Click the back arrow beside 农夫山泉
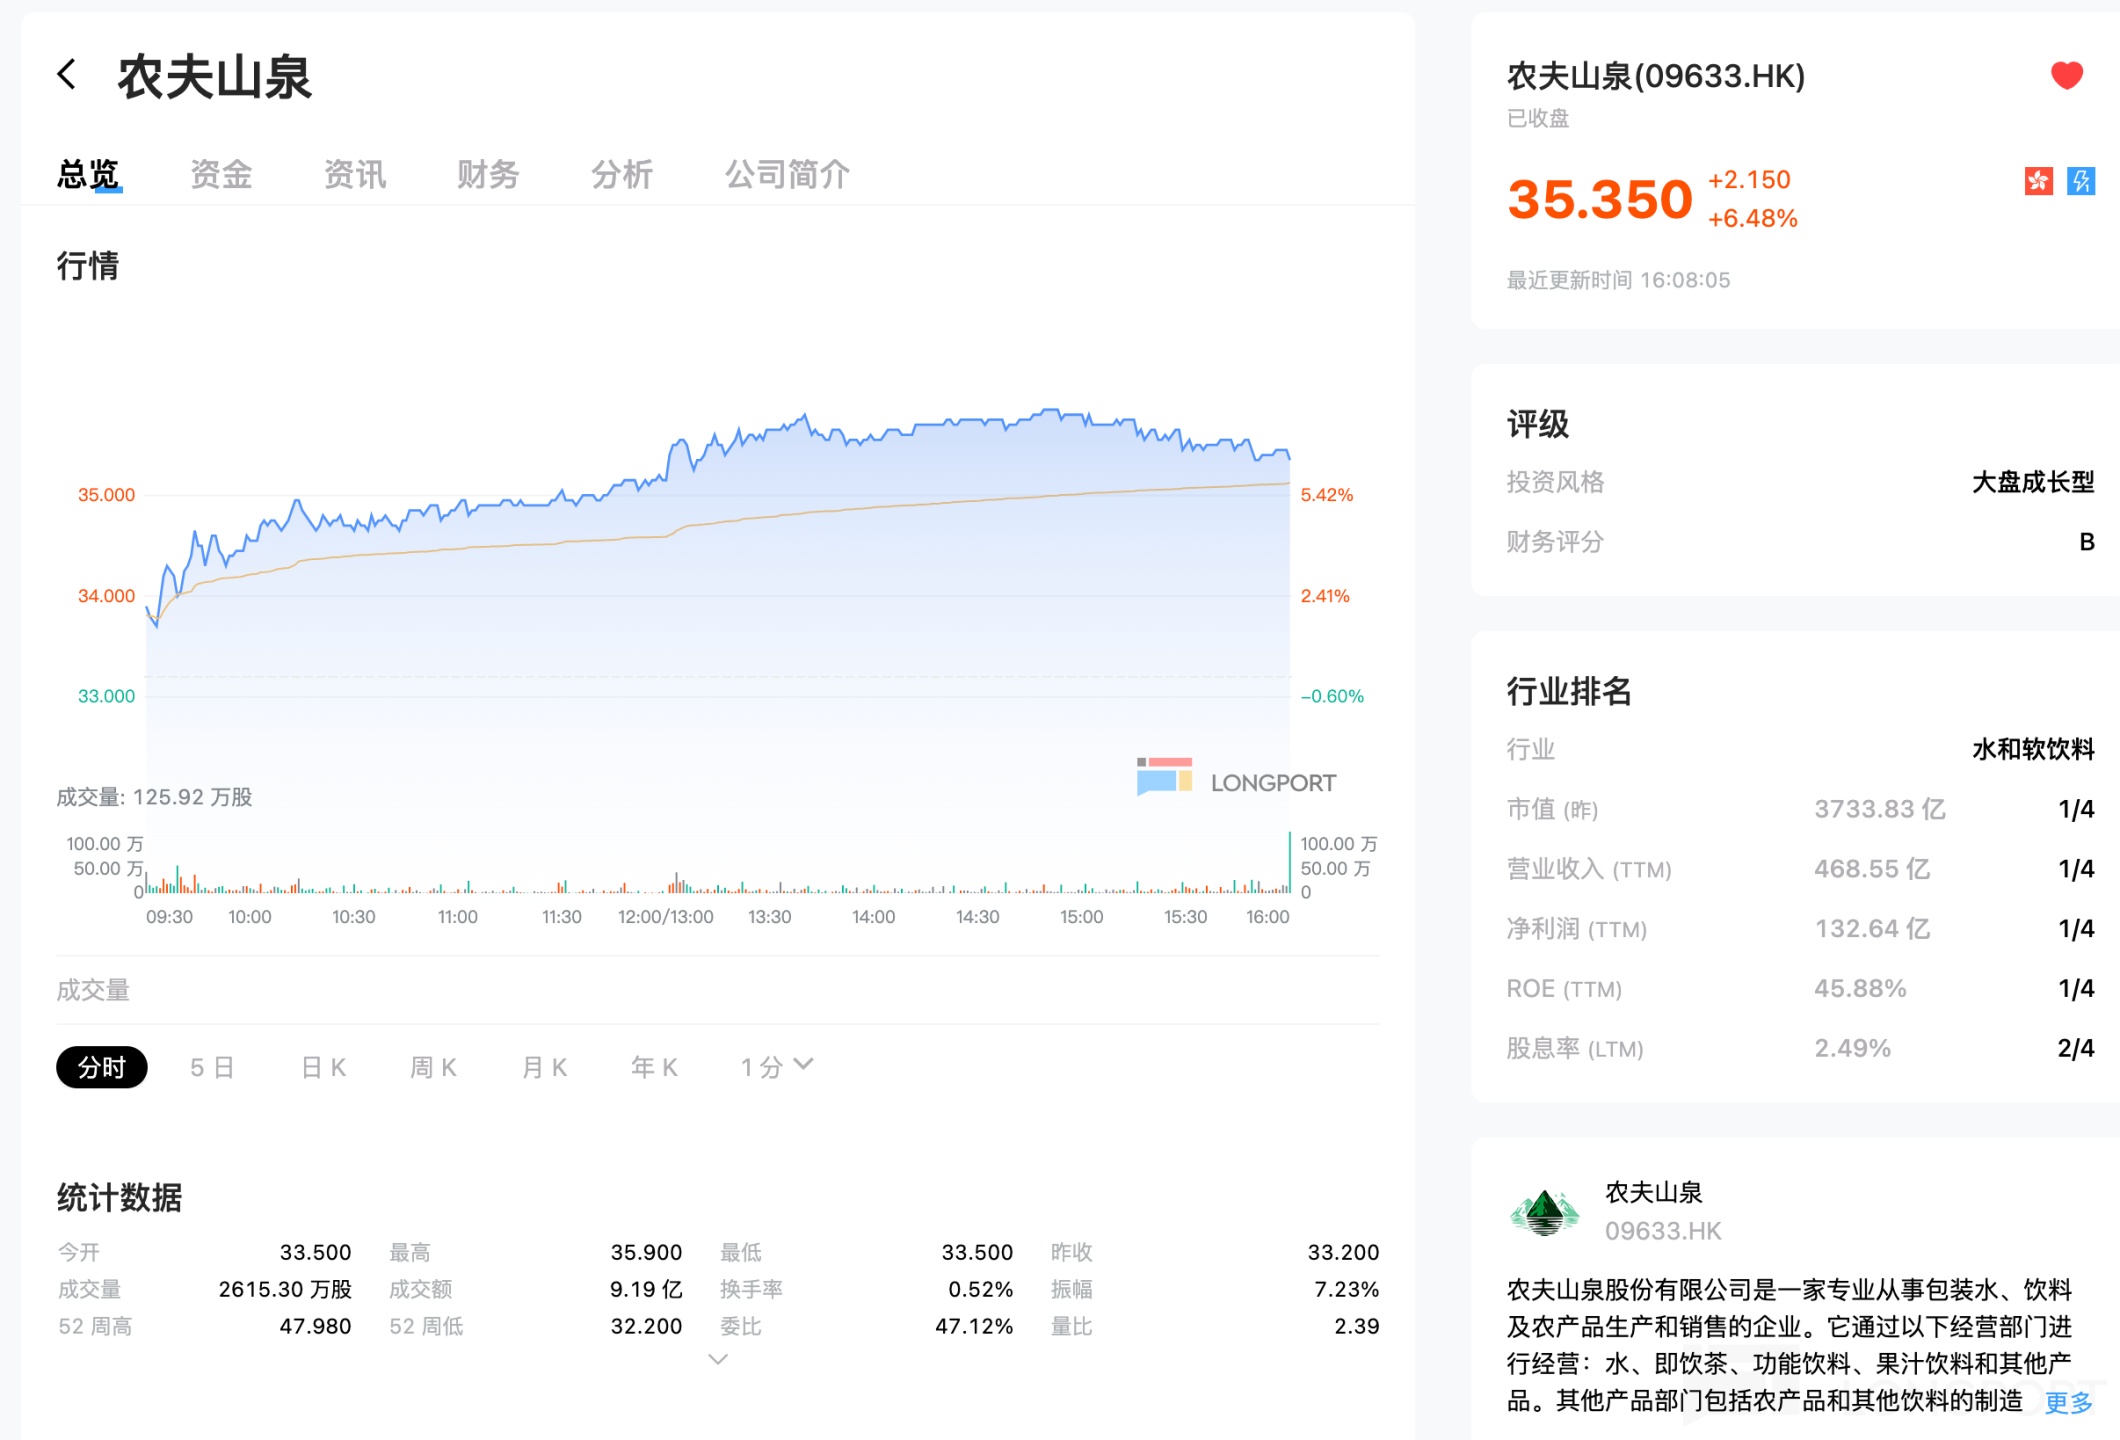Image resolution: width=2120 pixels, height=1440 pixels. [67, 74]
